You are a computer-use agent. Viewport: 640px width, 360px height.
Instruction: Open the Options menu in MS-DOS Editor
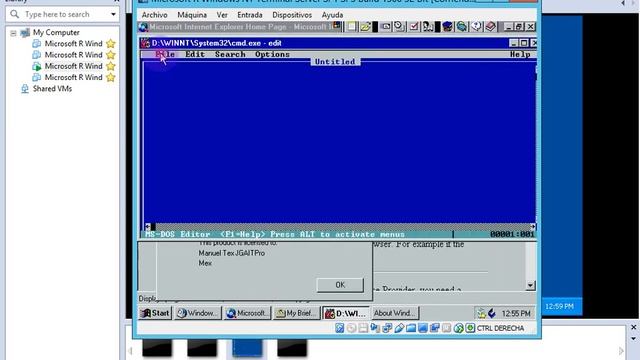click(272, 54)
